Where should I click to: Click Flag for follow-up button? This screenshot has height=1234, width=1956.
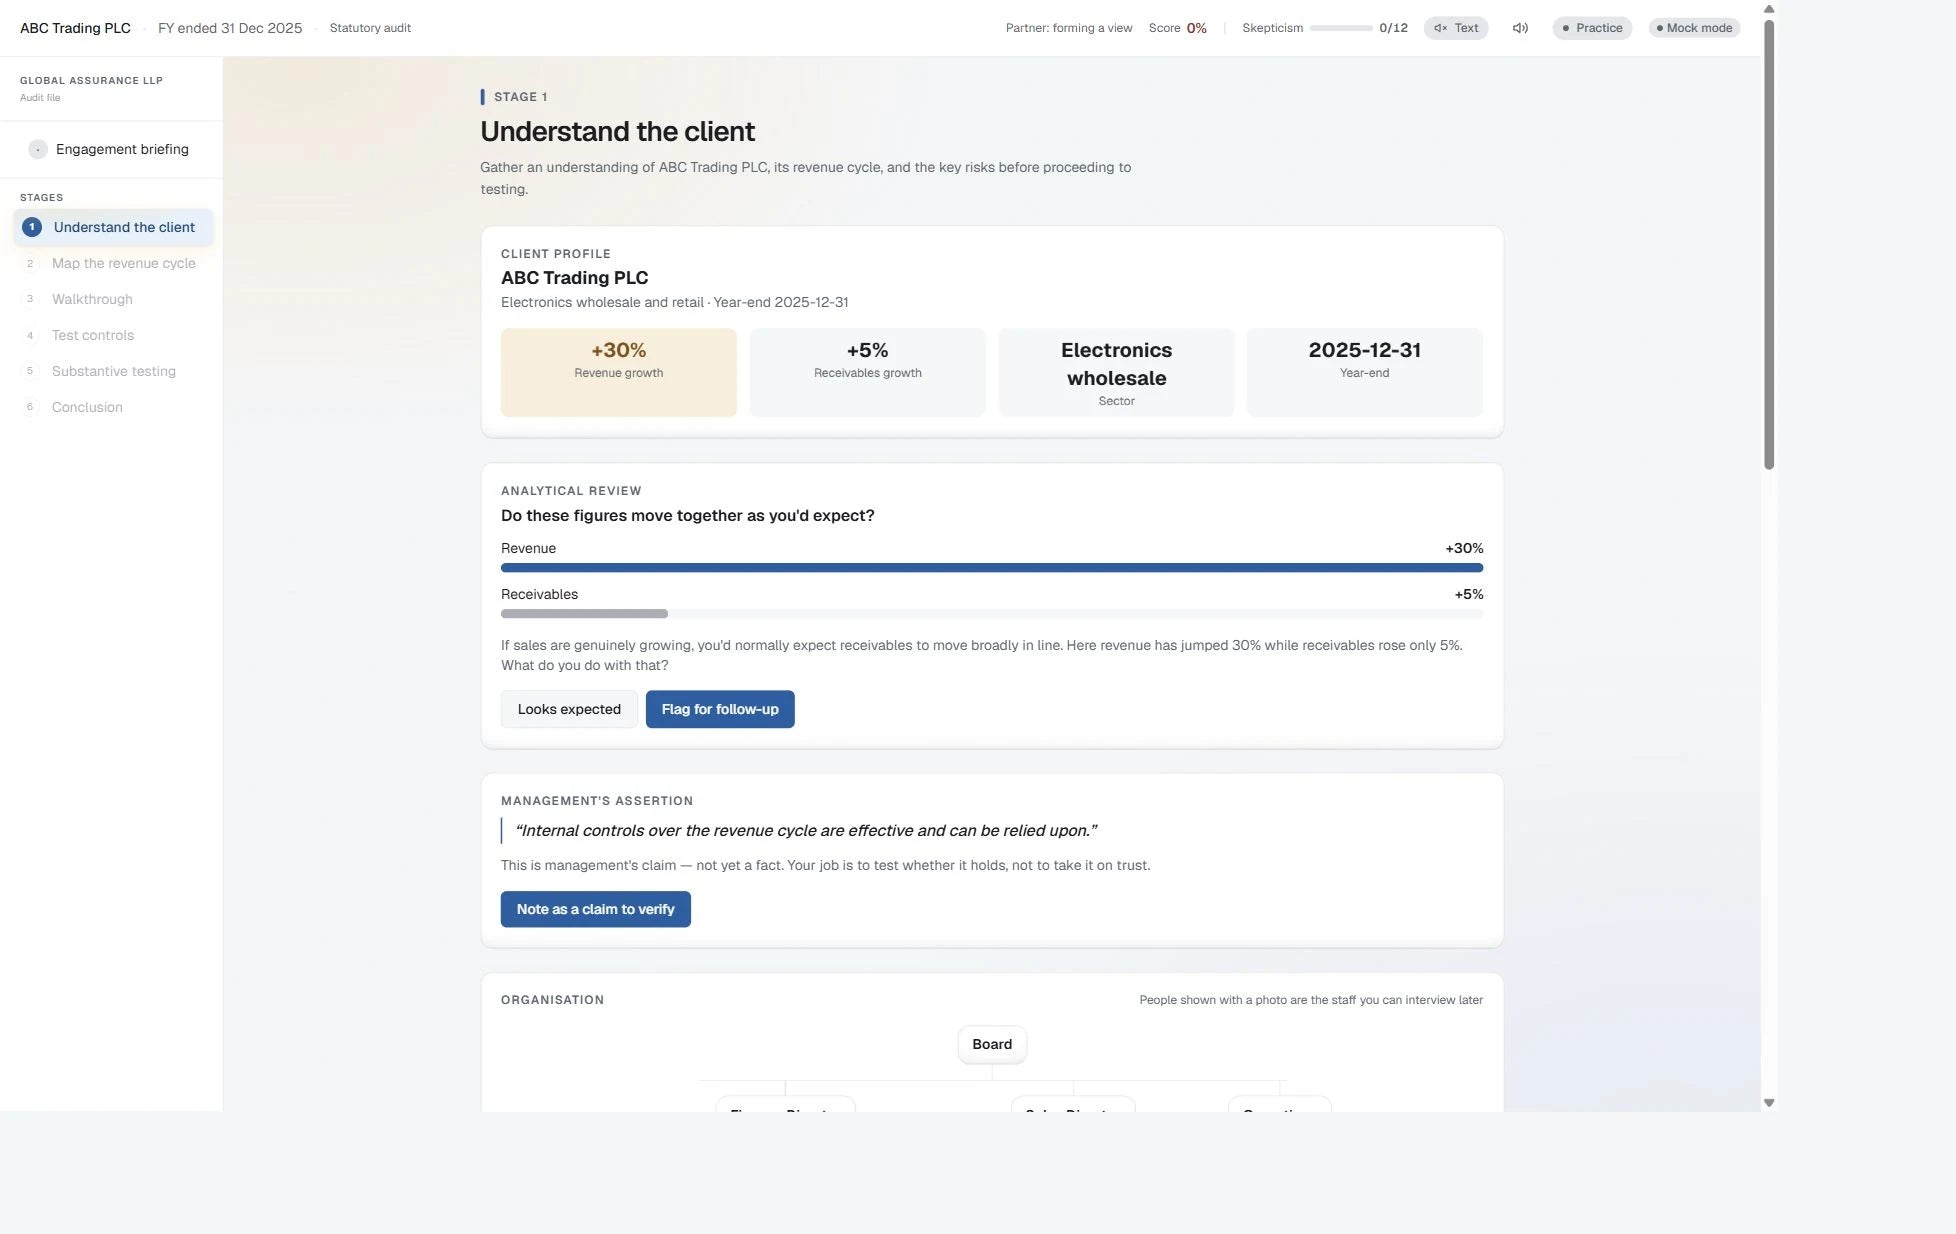tap(720, 709)
